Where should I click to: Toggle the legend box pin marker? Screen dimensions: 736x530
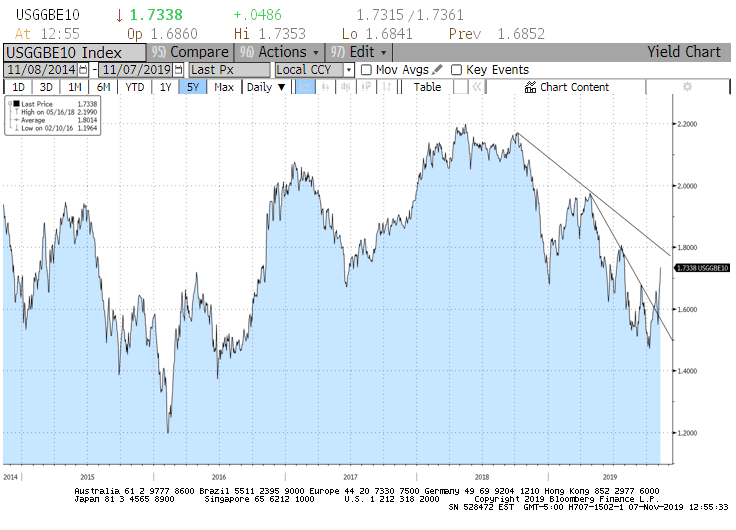click(11, 103)
